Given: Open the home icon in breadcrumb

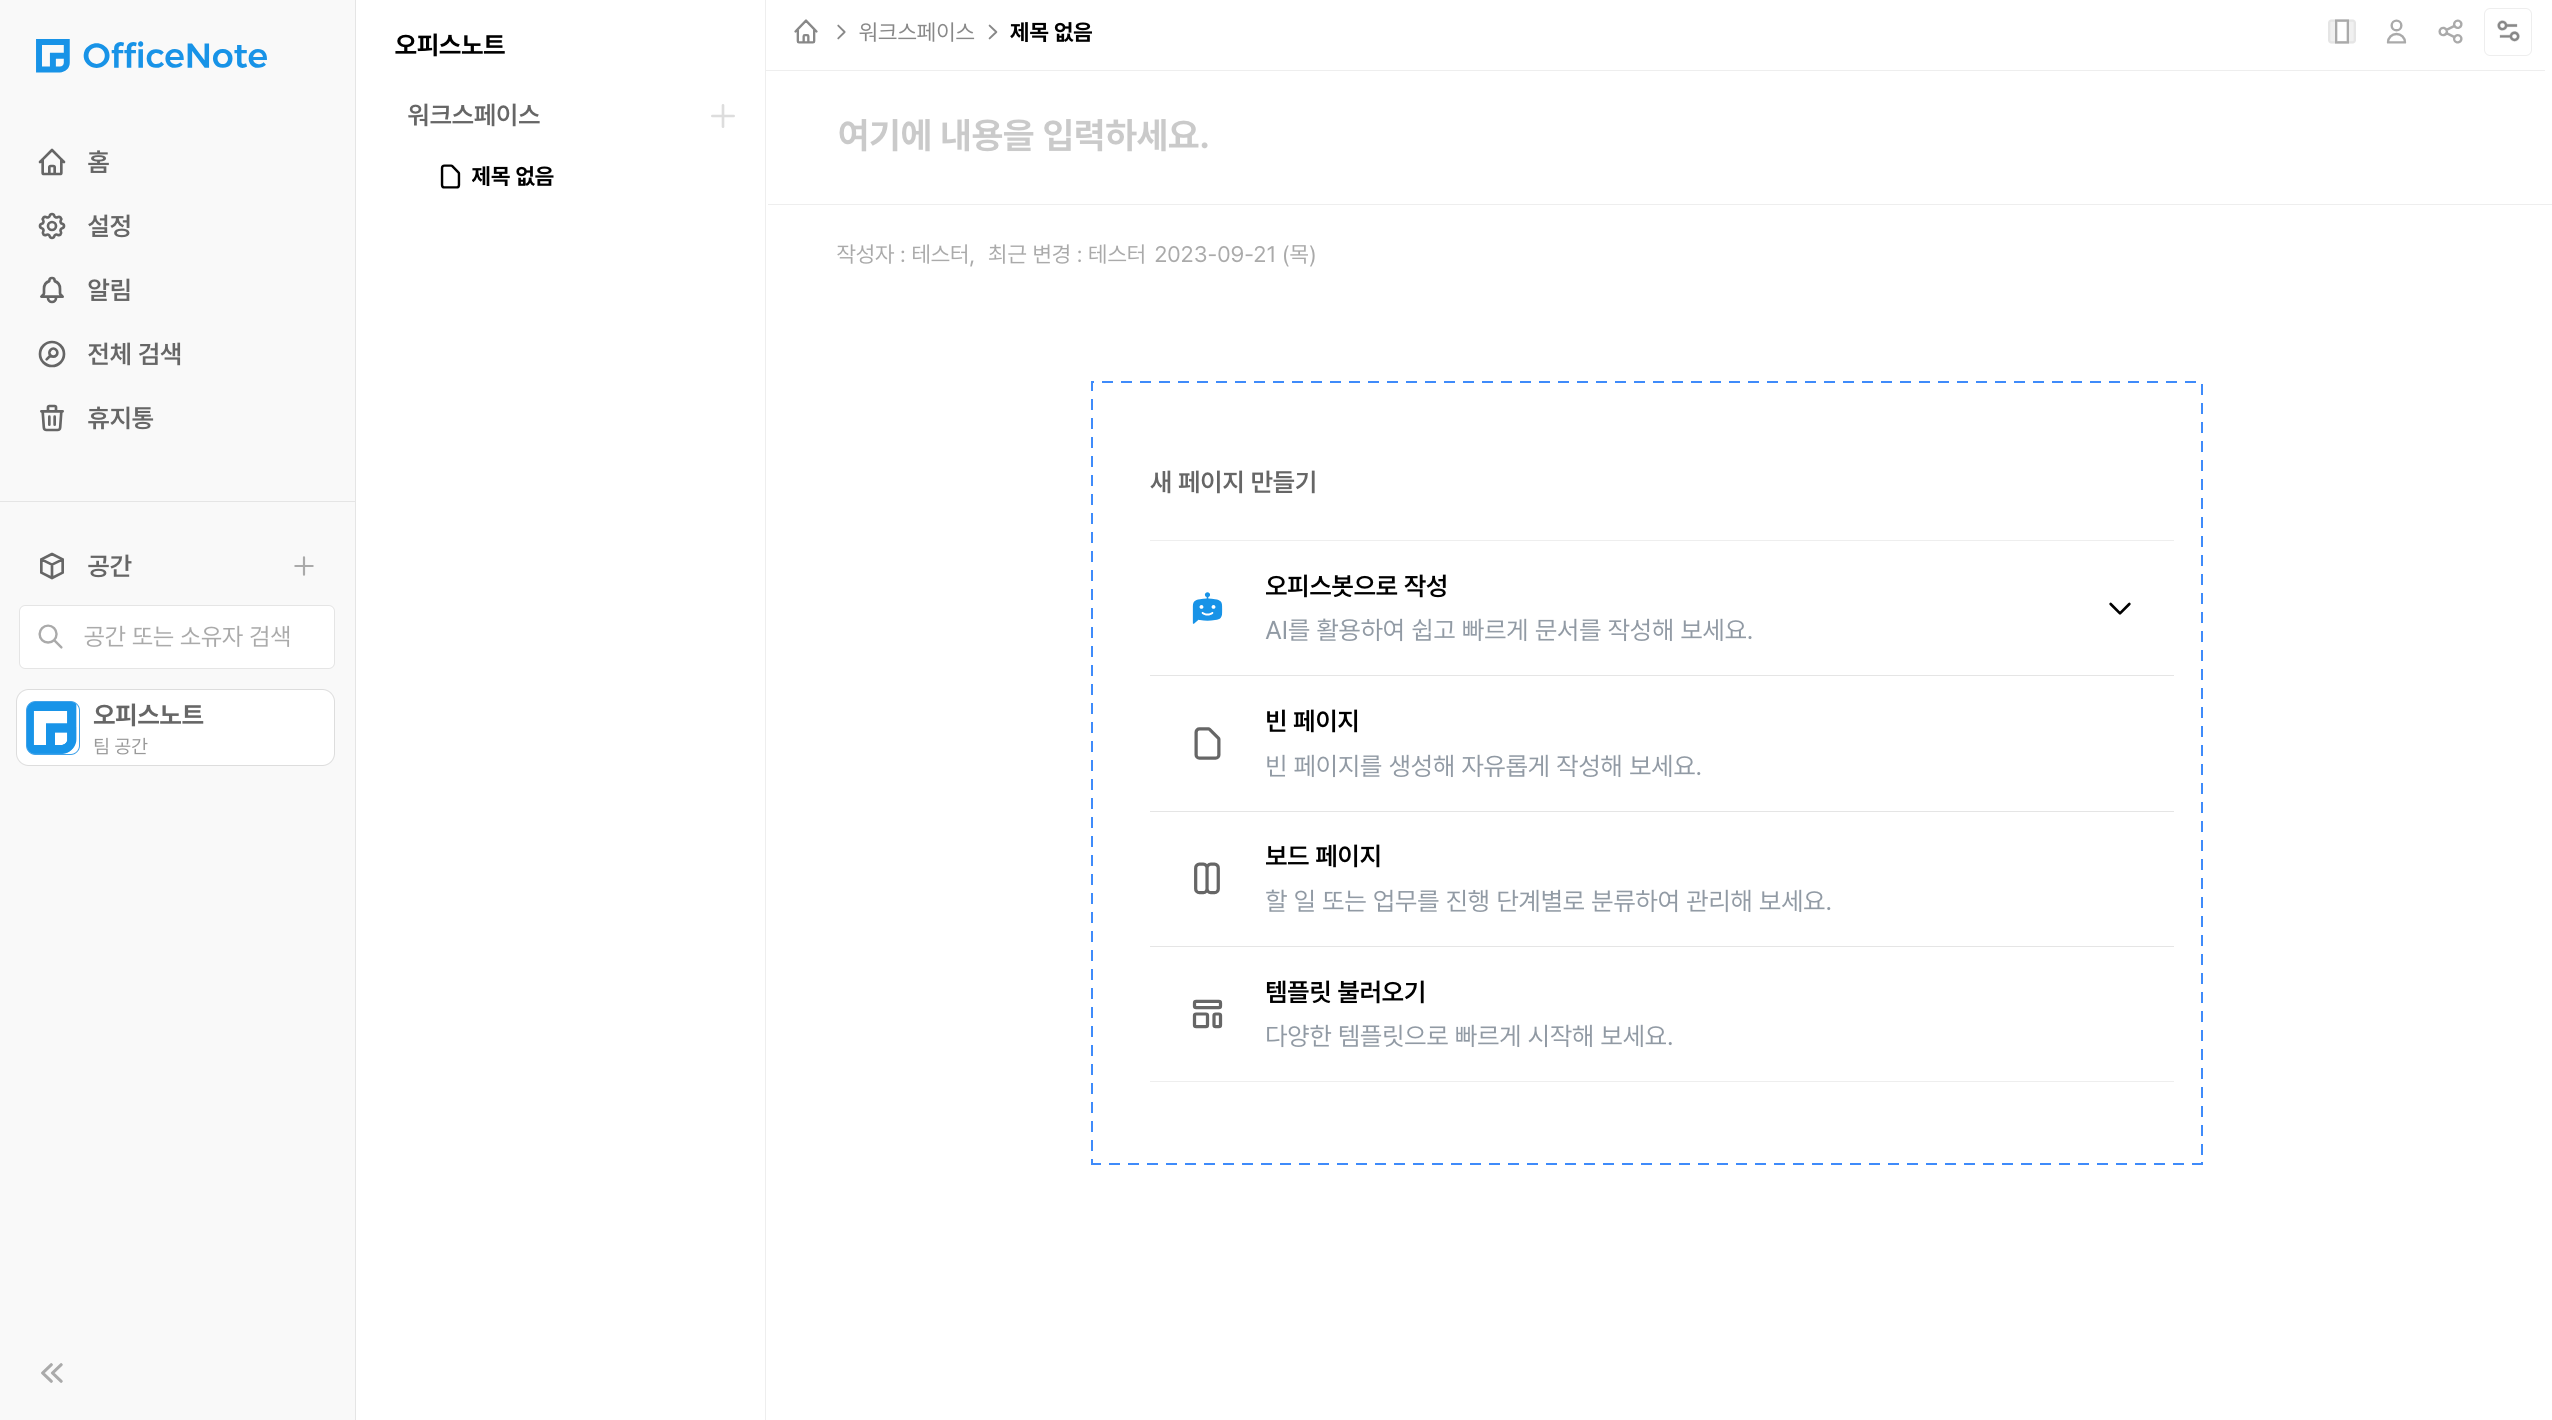Looking at the screenshot, I should [x=806, y=32].
